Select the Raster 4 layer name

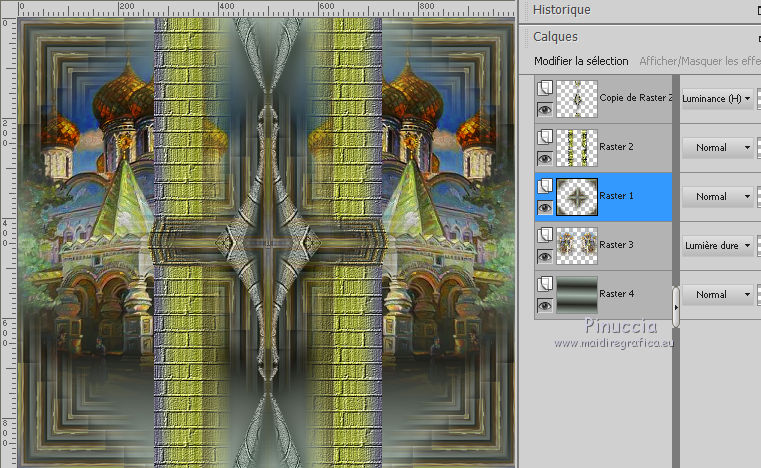(x=616, y=294)
